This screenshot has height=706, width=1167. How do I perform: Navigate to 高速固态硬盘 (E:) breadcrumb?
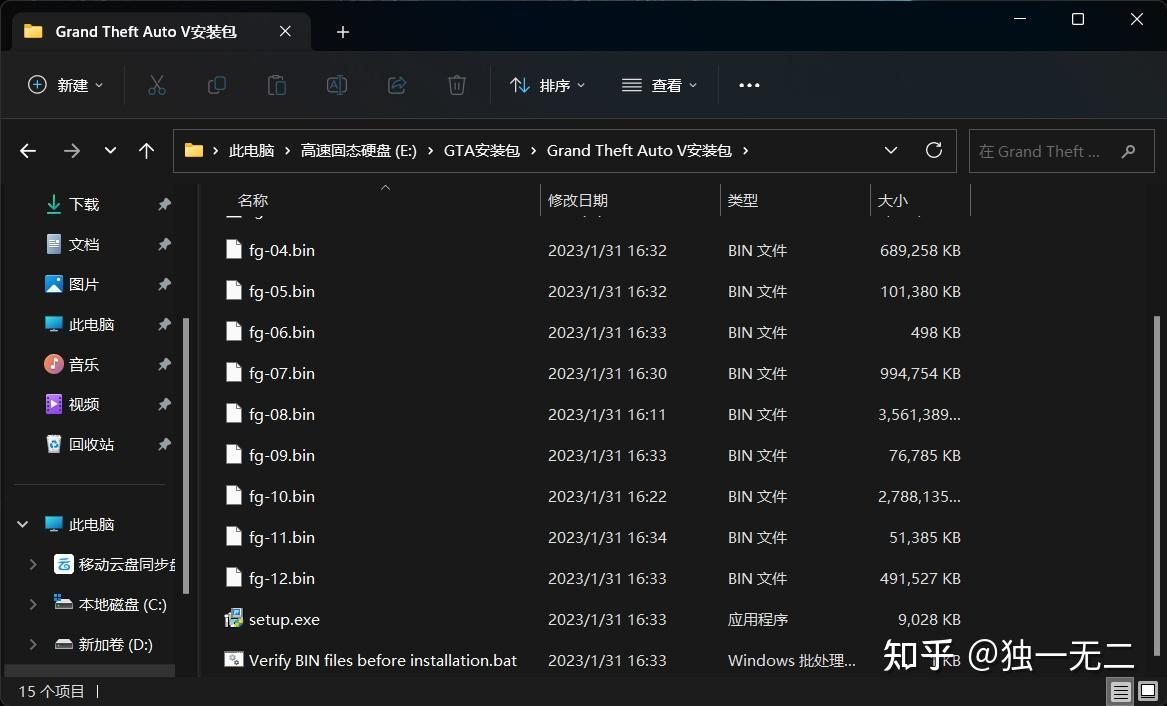pyautogui.click(x=359, y=151)
